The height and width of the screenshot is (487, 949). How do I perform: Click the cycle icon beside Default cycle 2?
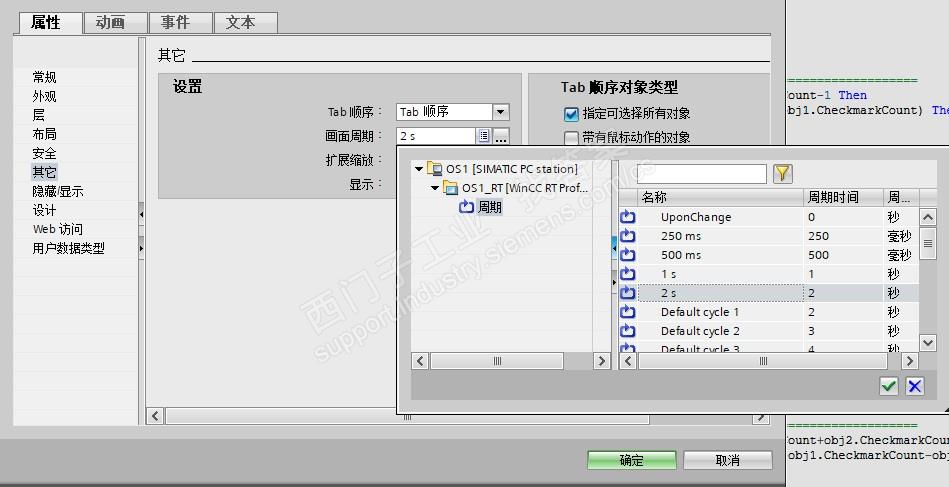click(628, 331)
